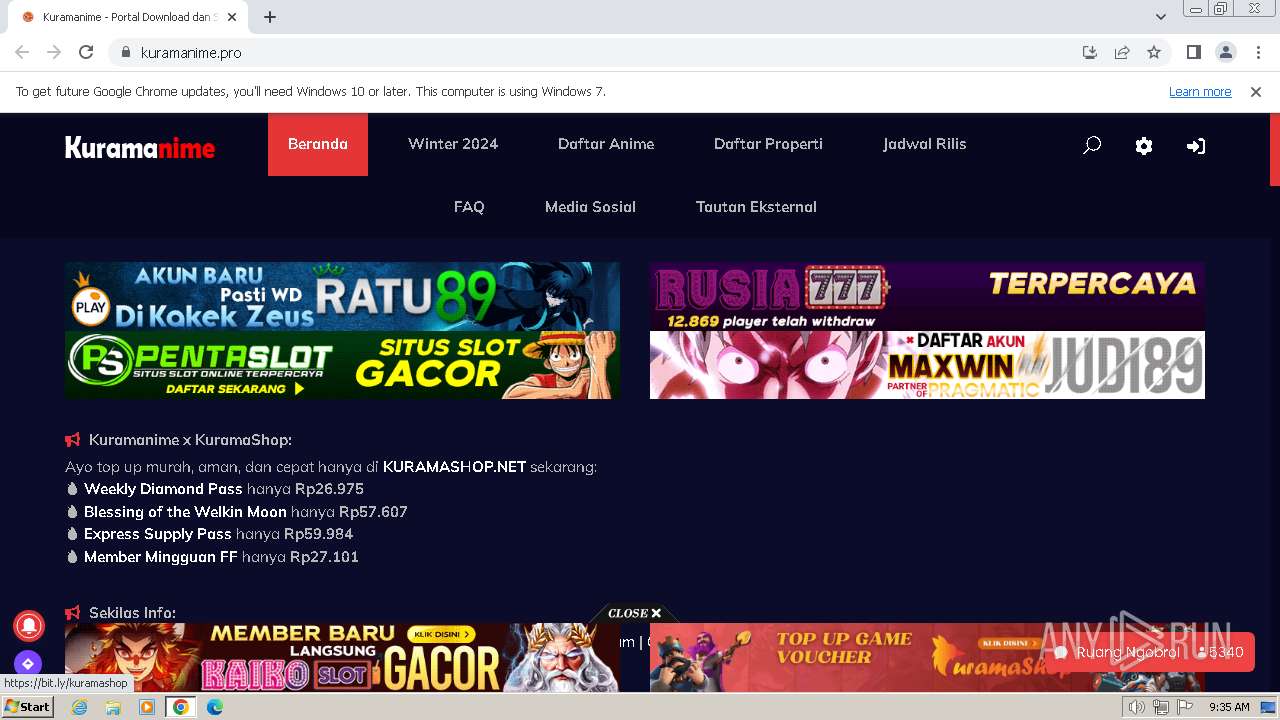1280x720 pixels.
Task: Open the Chrome profile avatar
Action: (x=1226, y=52)
